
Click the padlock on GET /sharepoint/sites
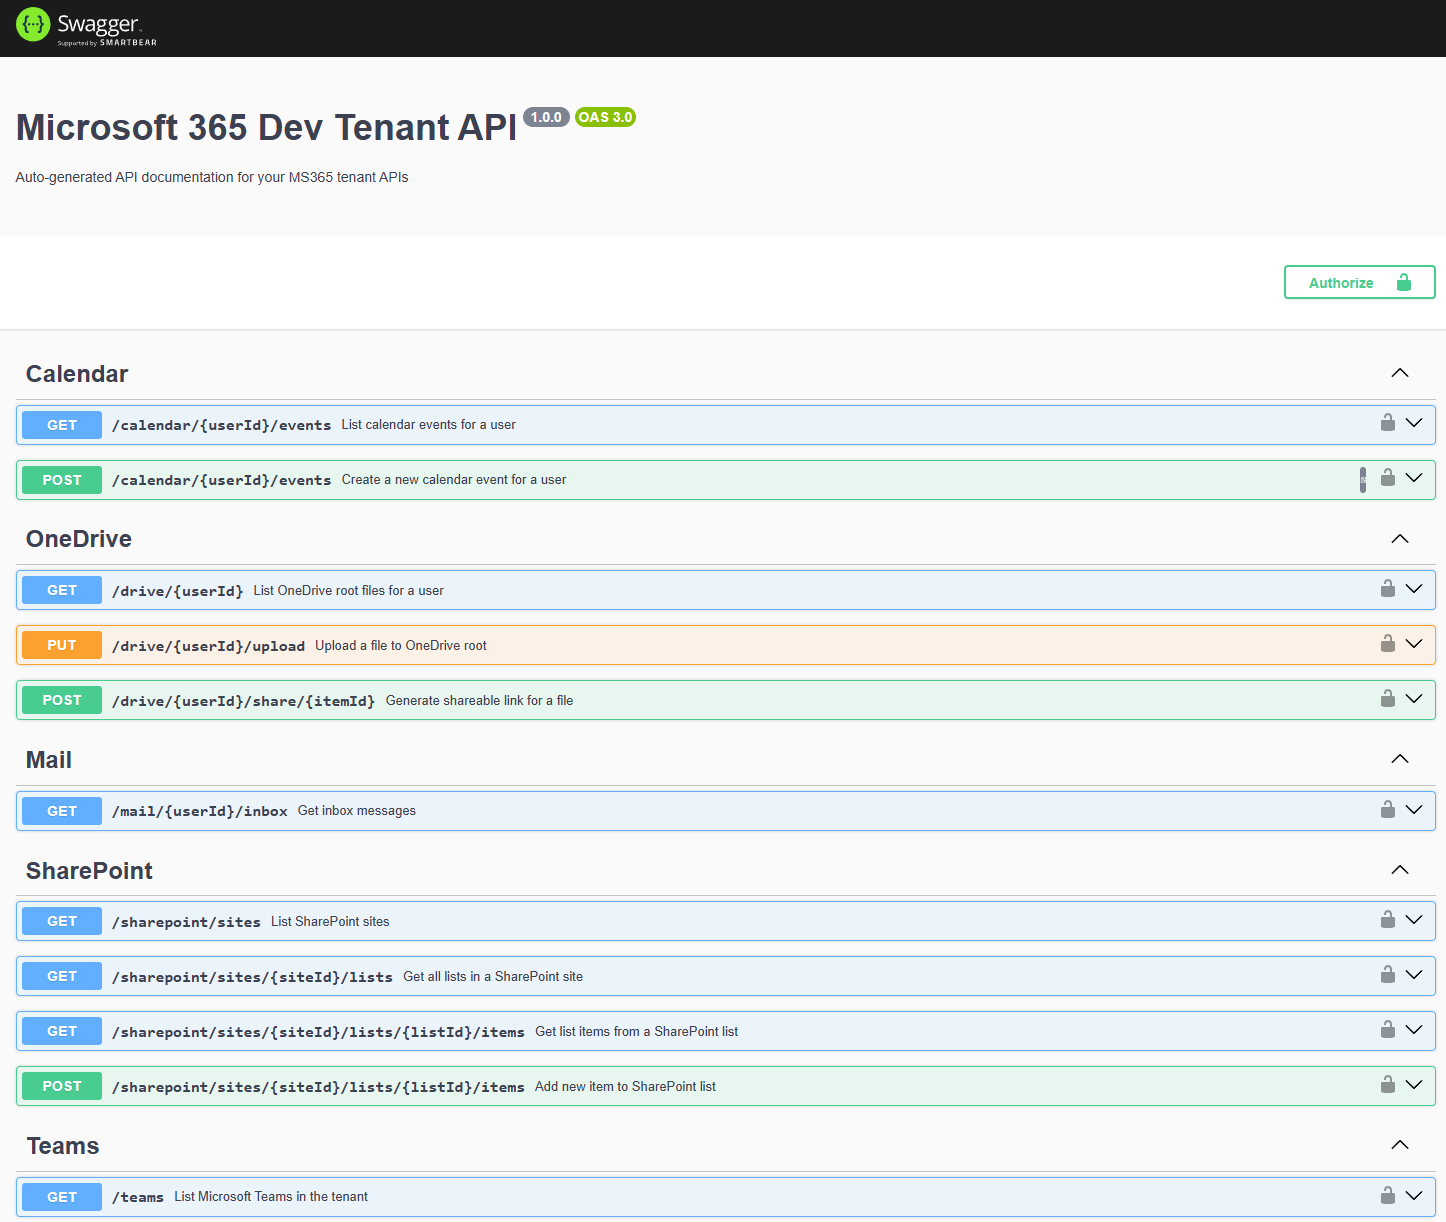[1388, 920]
